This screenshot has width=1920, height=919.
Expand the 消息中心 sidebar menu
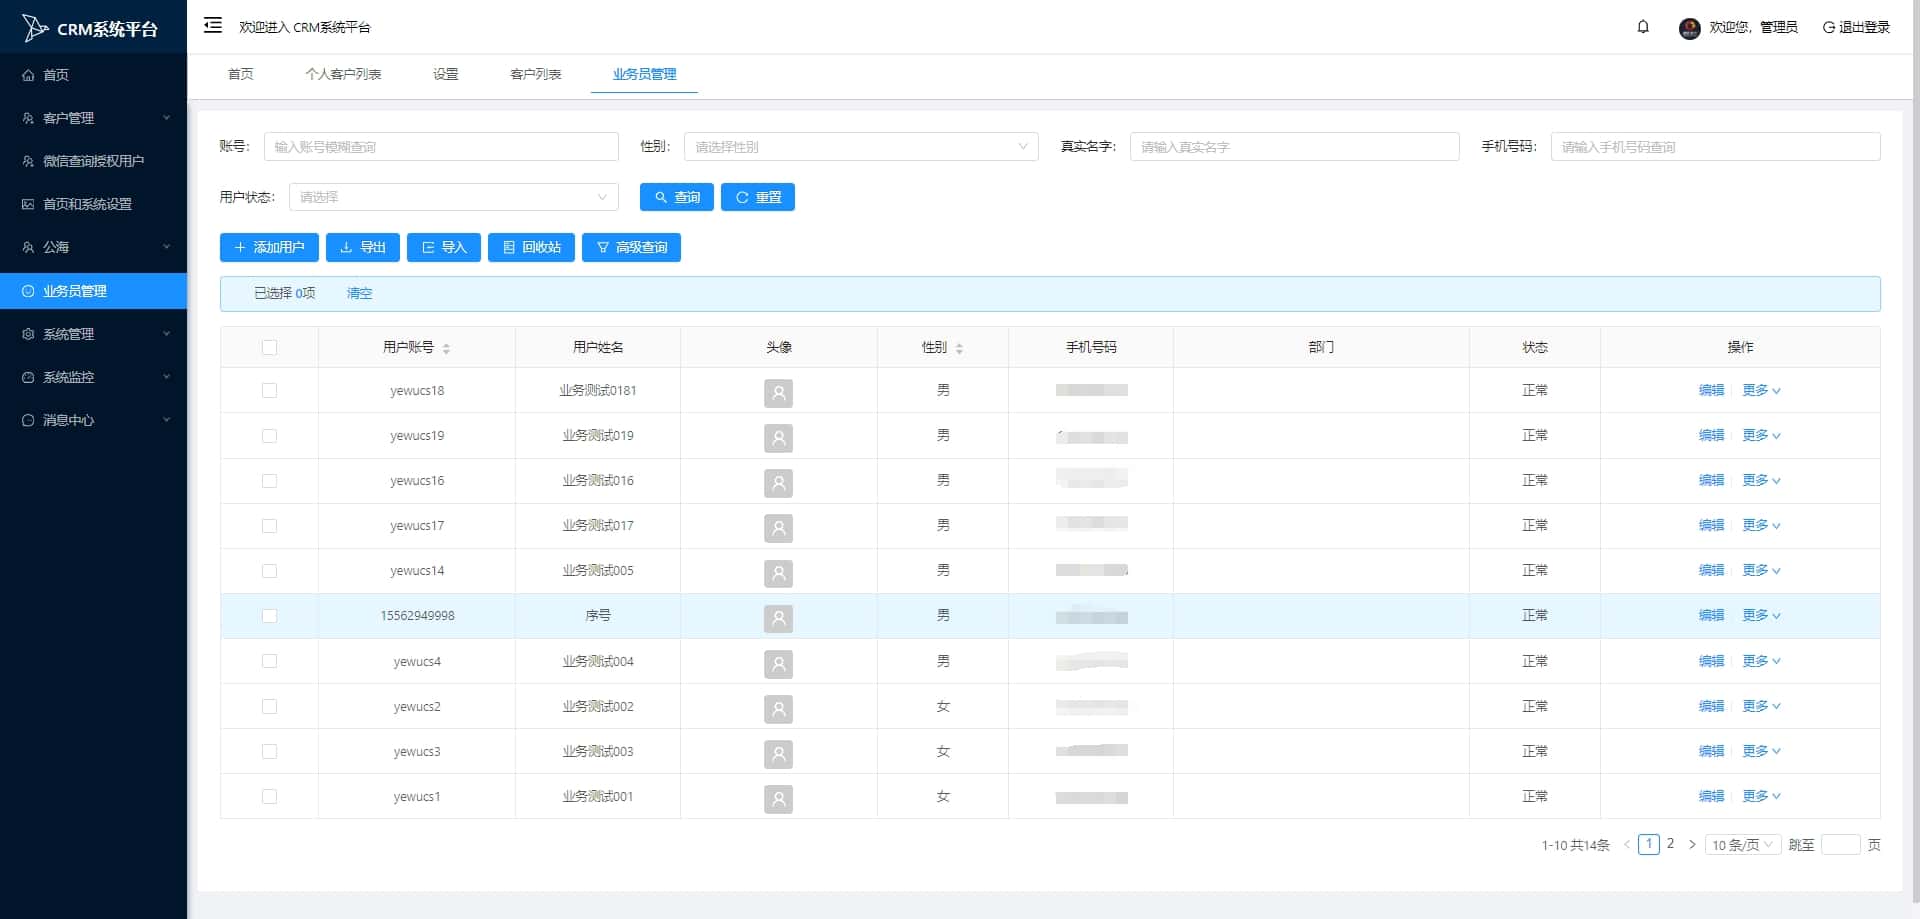point(93,420)
